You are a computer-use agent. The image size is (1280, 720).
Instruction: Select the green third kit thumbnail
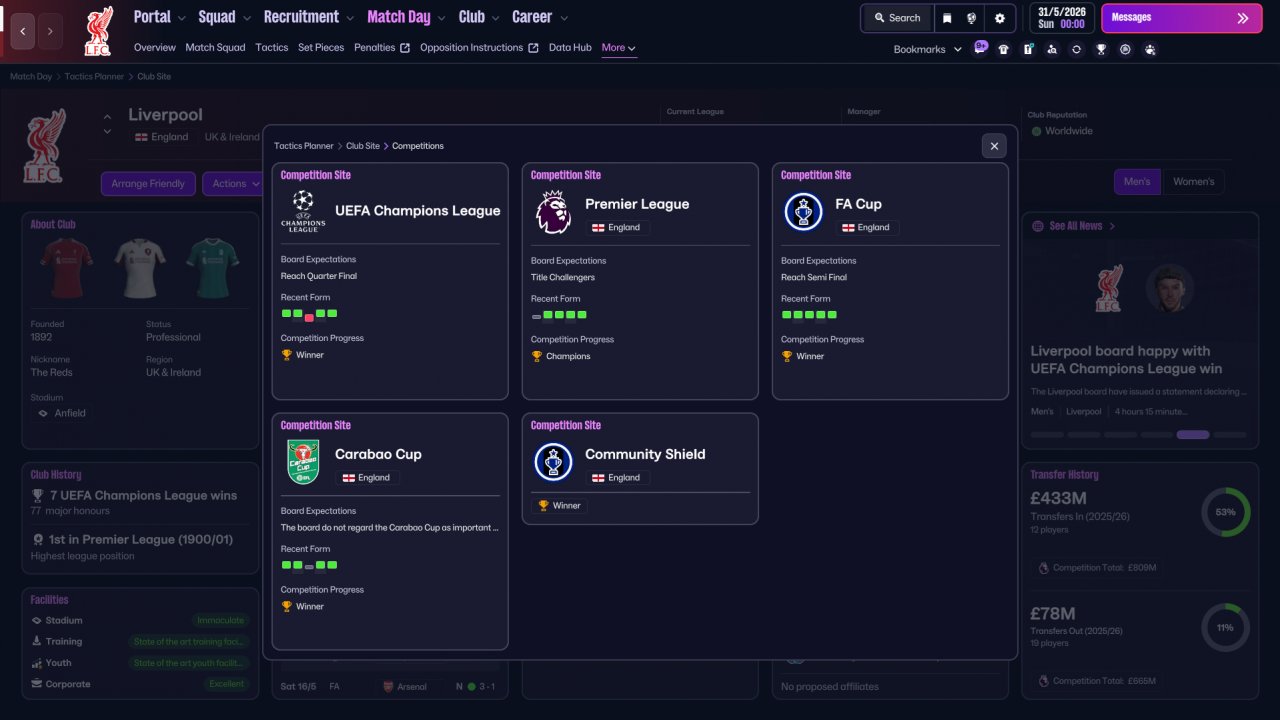click(212, 269)
